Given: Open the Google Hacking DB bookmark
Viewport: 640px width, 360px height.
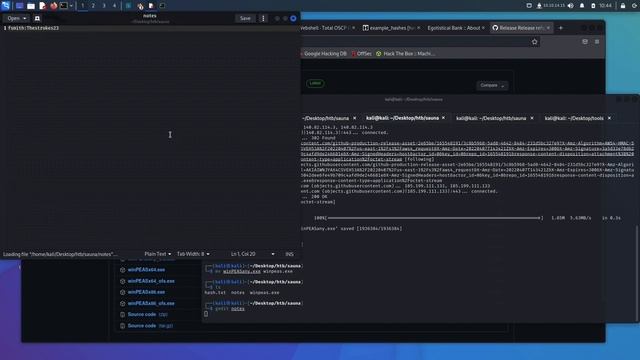Looking at the screenshot, I should (324, 53).
